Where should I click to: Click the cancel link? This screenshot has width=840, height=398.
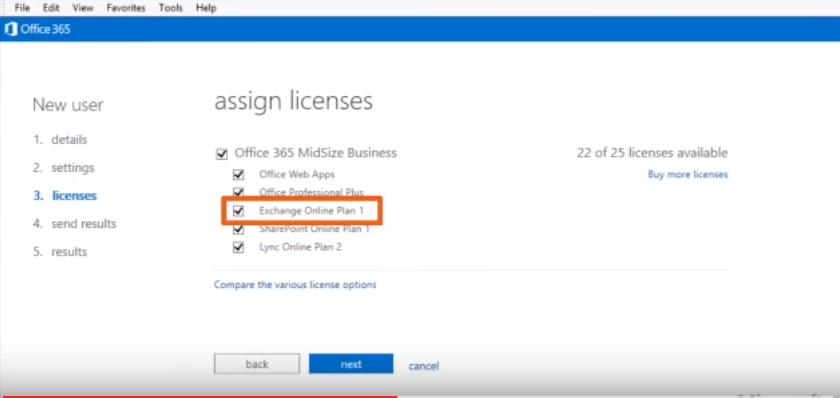click(x=424, y=366)
